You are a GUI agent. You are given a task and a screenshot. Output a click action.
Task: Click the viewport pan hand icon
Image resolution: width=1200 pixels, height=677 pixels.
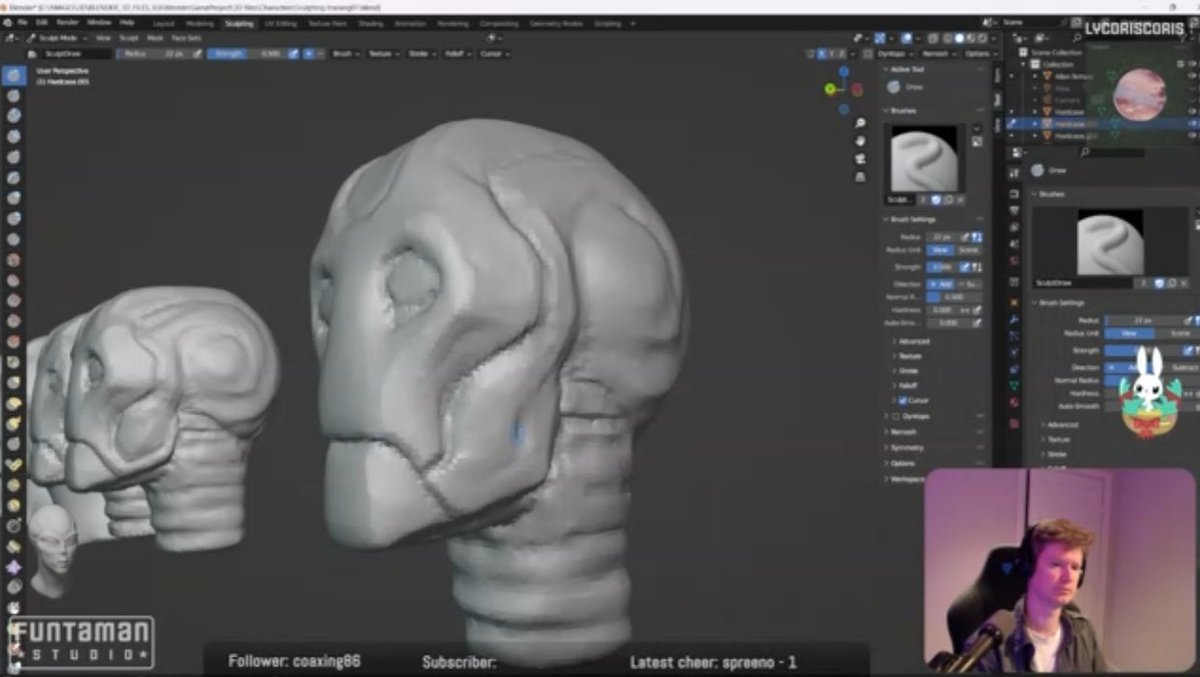[860, 141]
